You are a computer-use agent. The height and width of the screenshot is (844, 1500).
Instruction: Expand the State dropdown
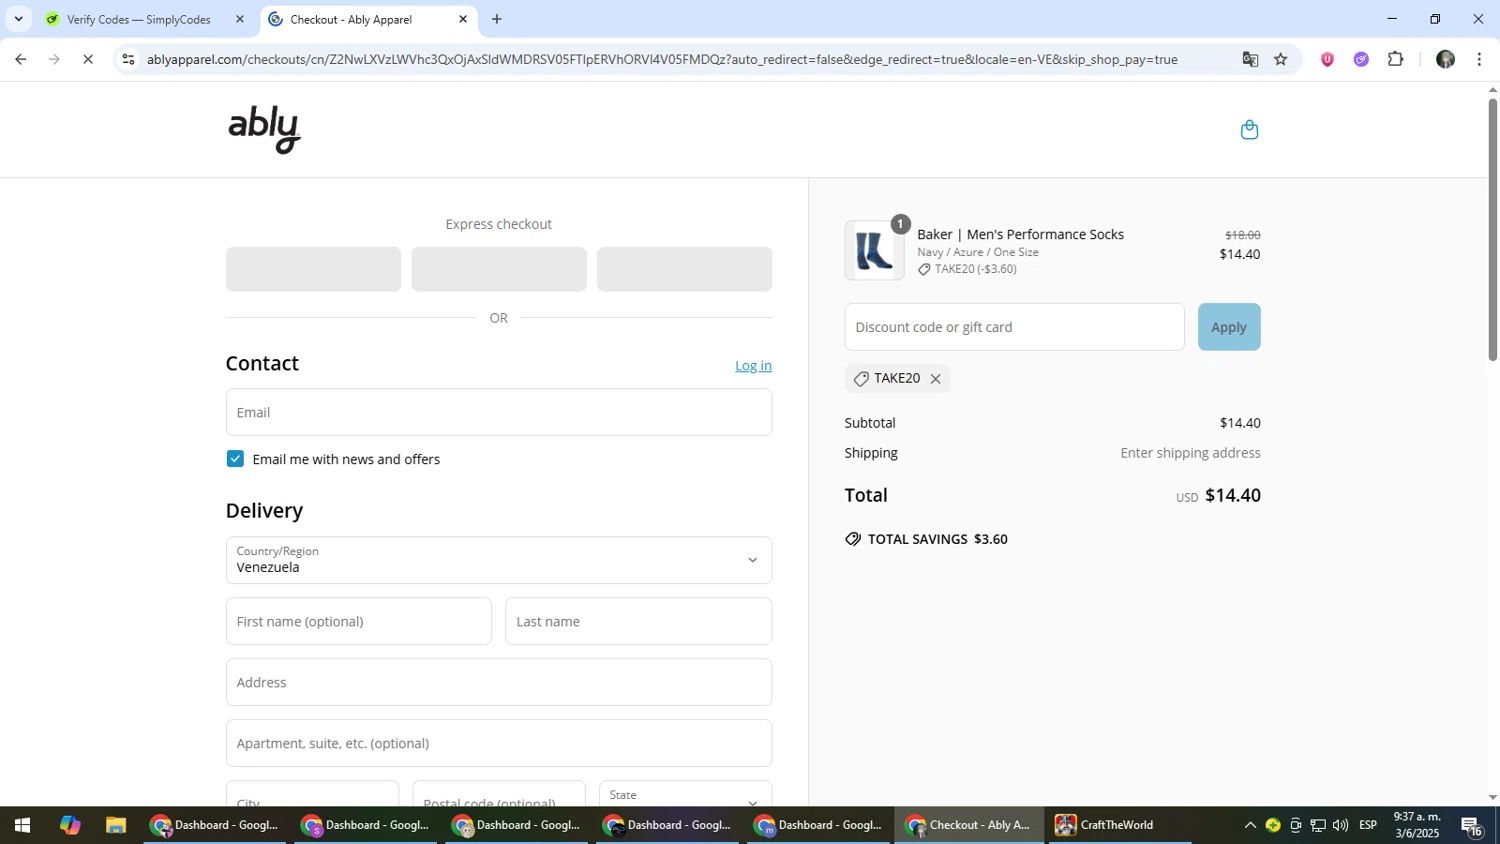(685, 794)
